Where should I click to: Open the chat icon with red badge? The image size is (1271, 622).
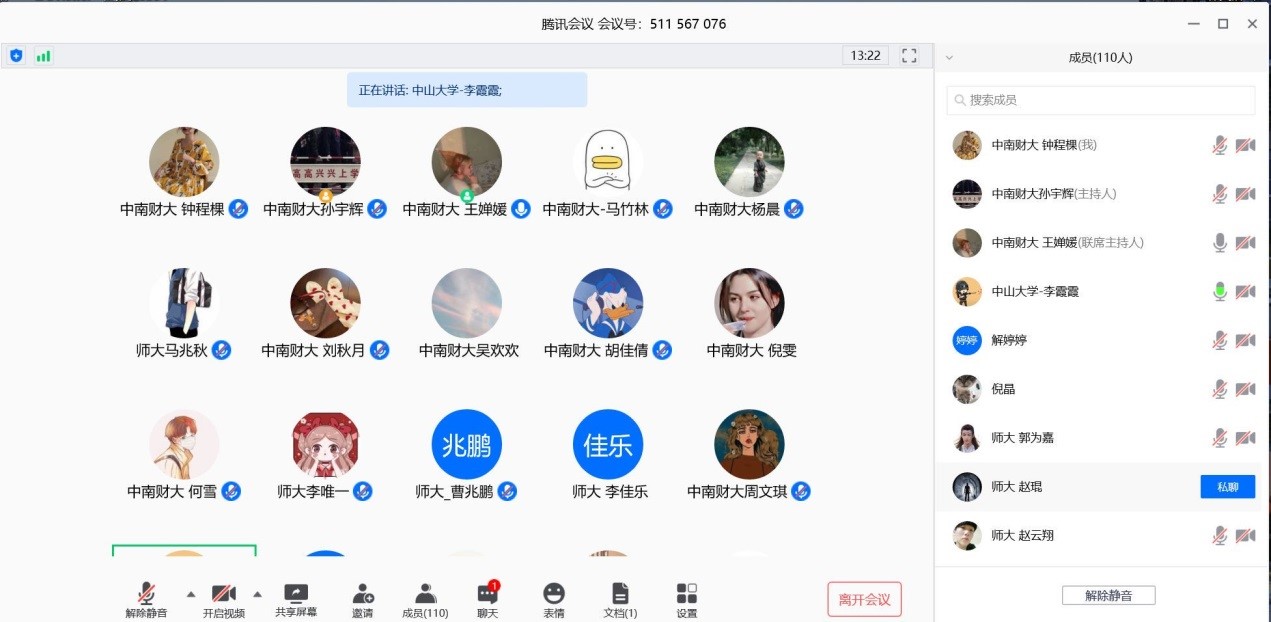(488, 601)
